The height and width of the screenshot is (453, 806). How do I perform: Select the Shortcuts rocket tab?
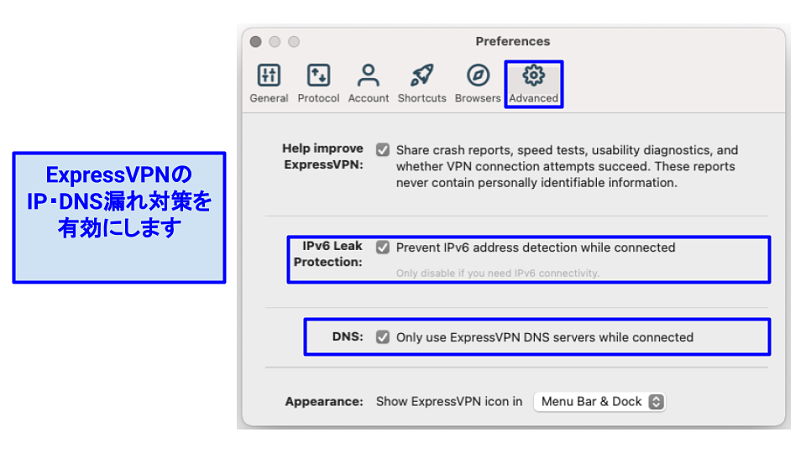coord(422,83)
